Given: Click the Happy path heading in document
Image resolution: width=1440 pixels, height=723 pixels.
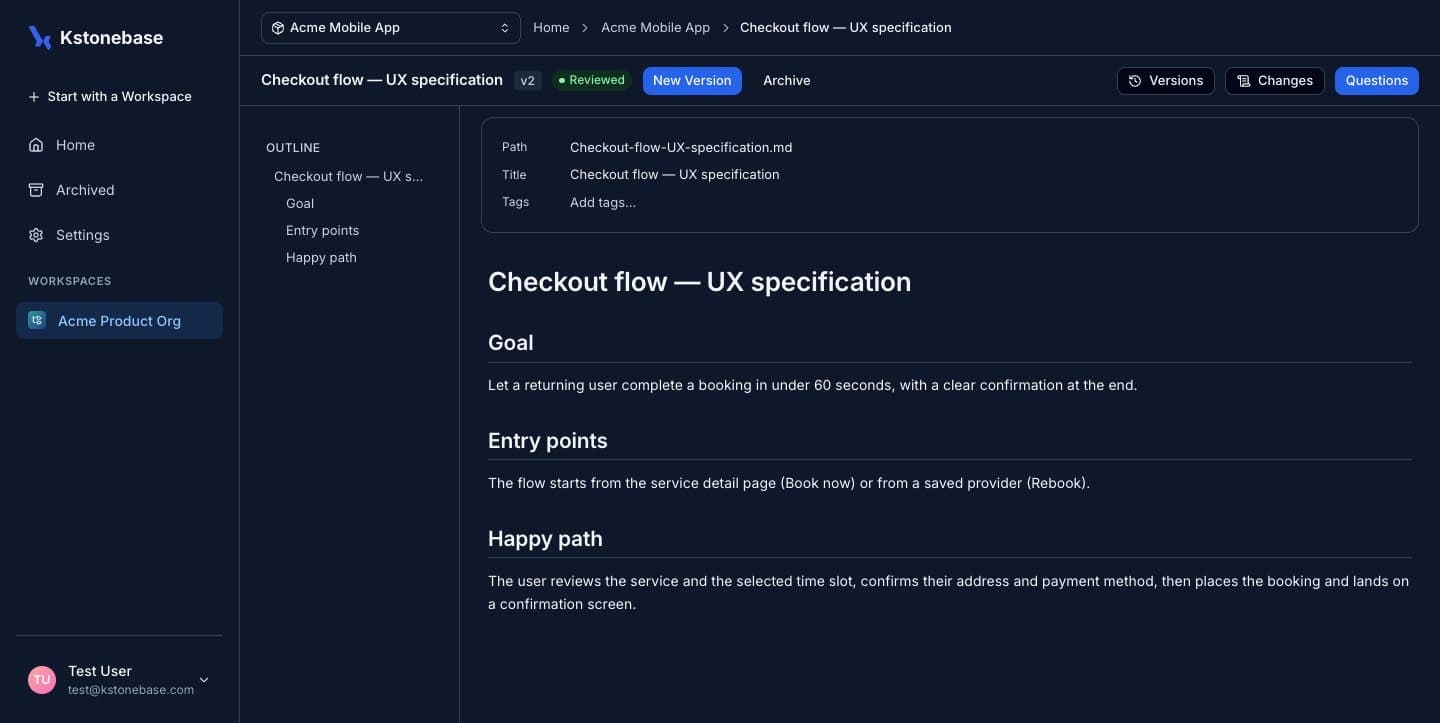Looking at the screenshot, I should point(545,539).
